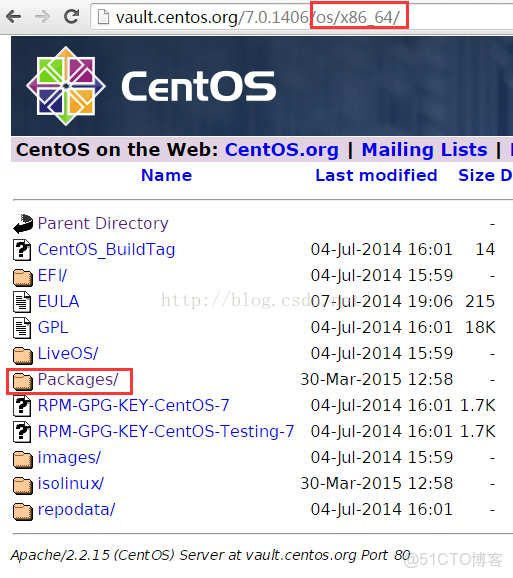Open the EFI/ directory link
The width and height of the screenshot is (513, 578).
tap(53, 275)
